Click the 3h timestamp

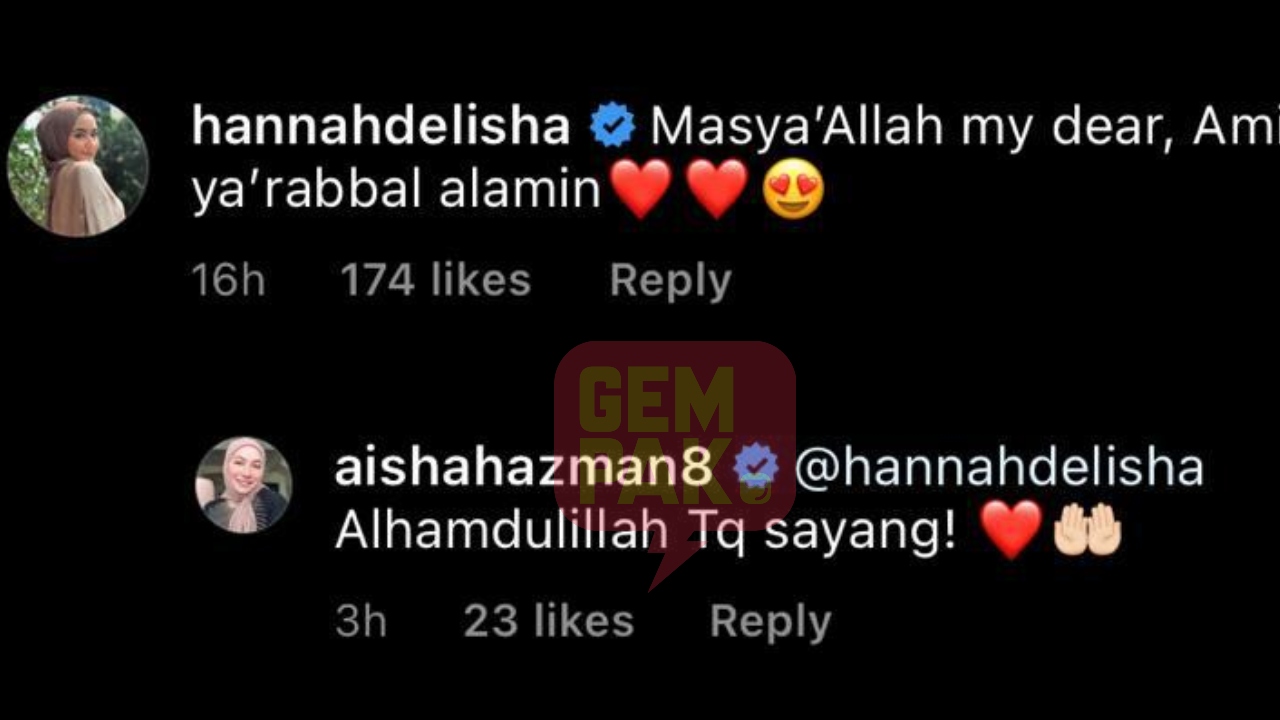point(361,621)
